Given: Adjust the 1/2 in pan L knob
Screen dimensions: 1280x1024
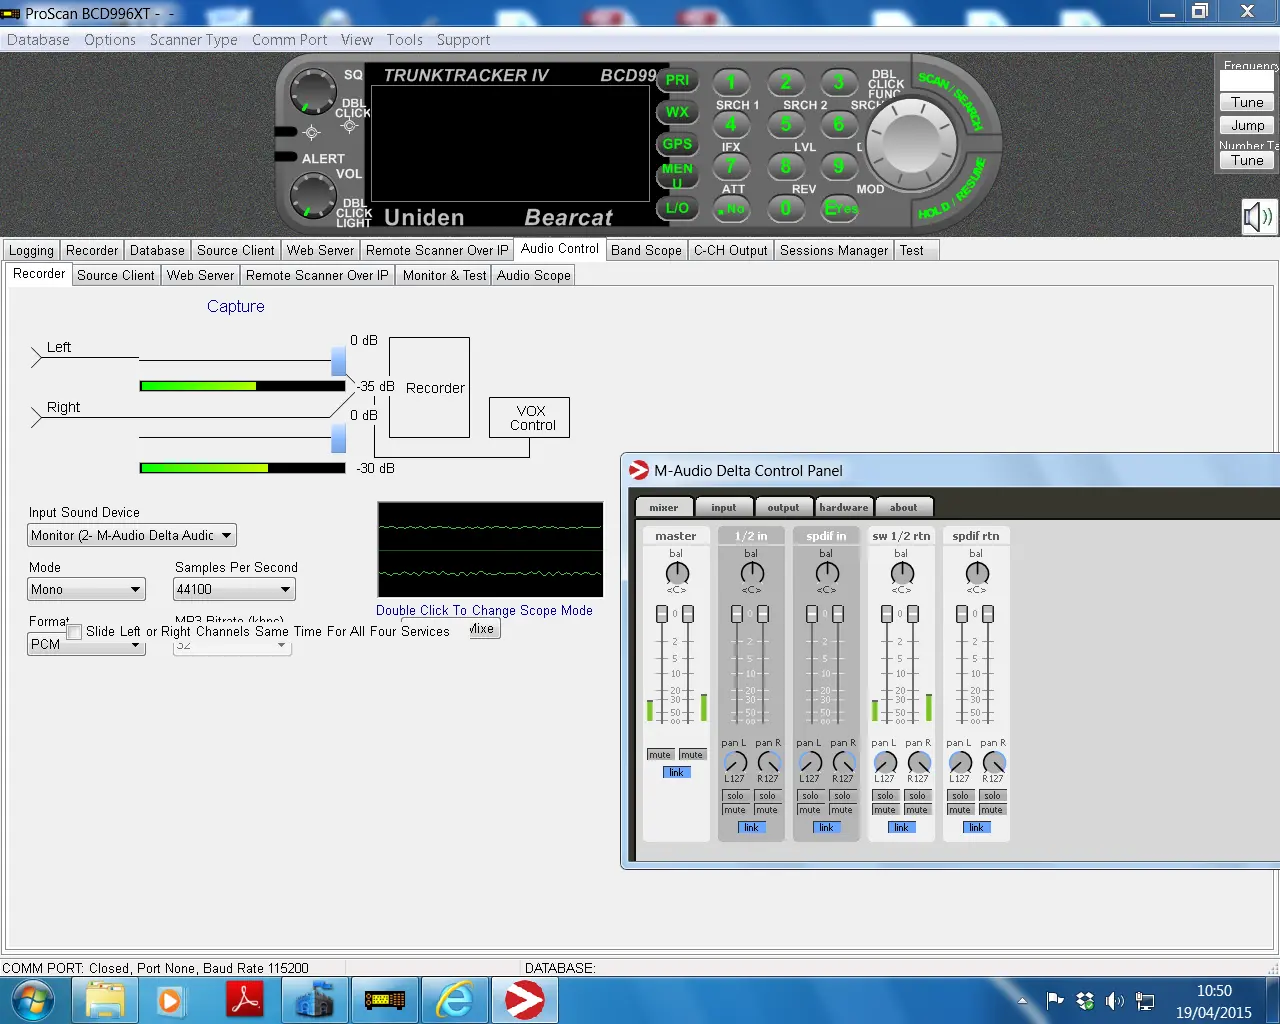Looking at the screenshot, I should [x=735, y=763].
